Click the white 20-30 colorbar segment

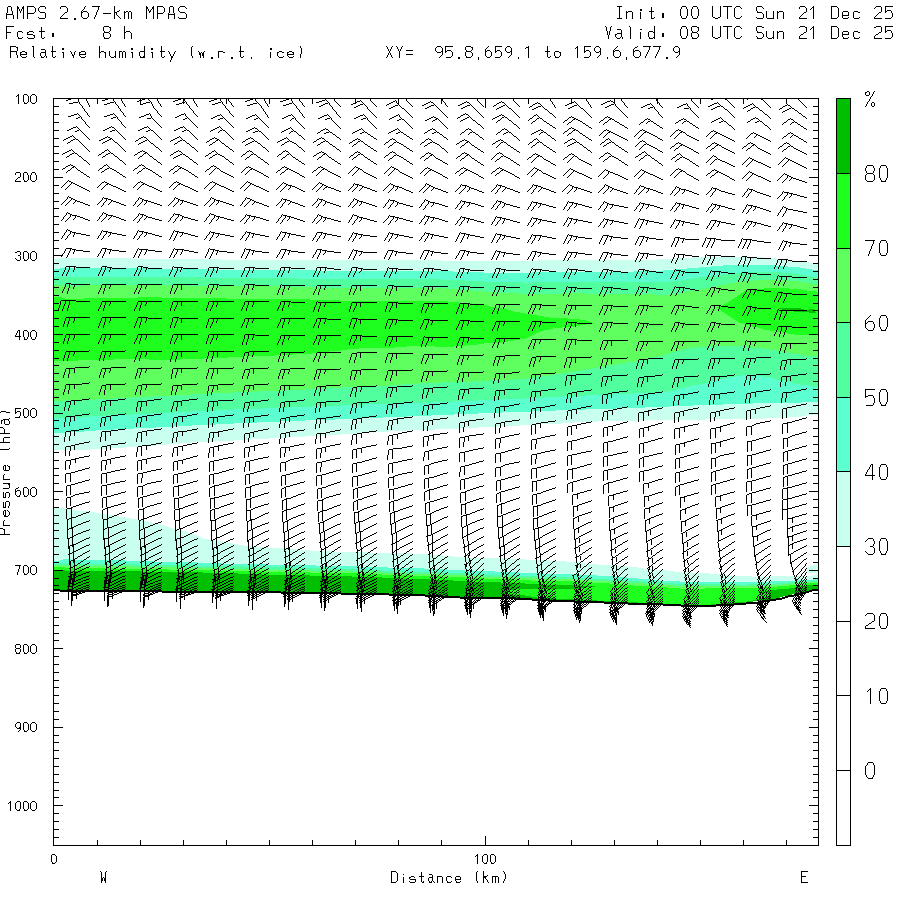tap(843, 584)
